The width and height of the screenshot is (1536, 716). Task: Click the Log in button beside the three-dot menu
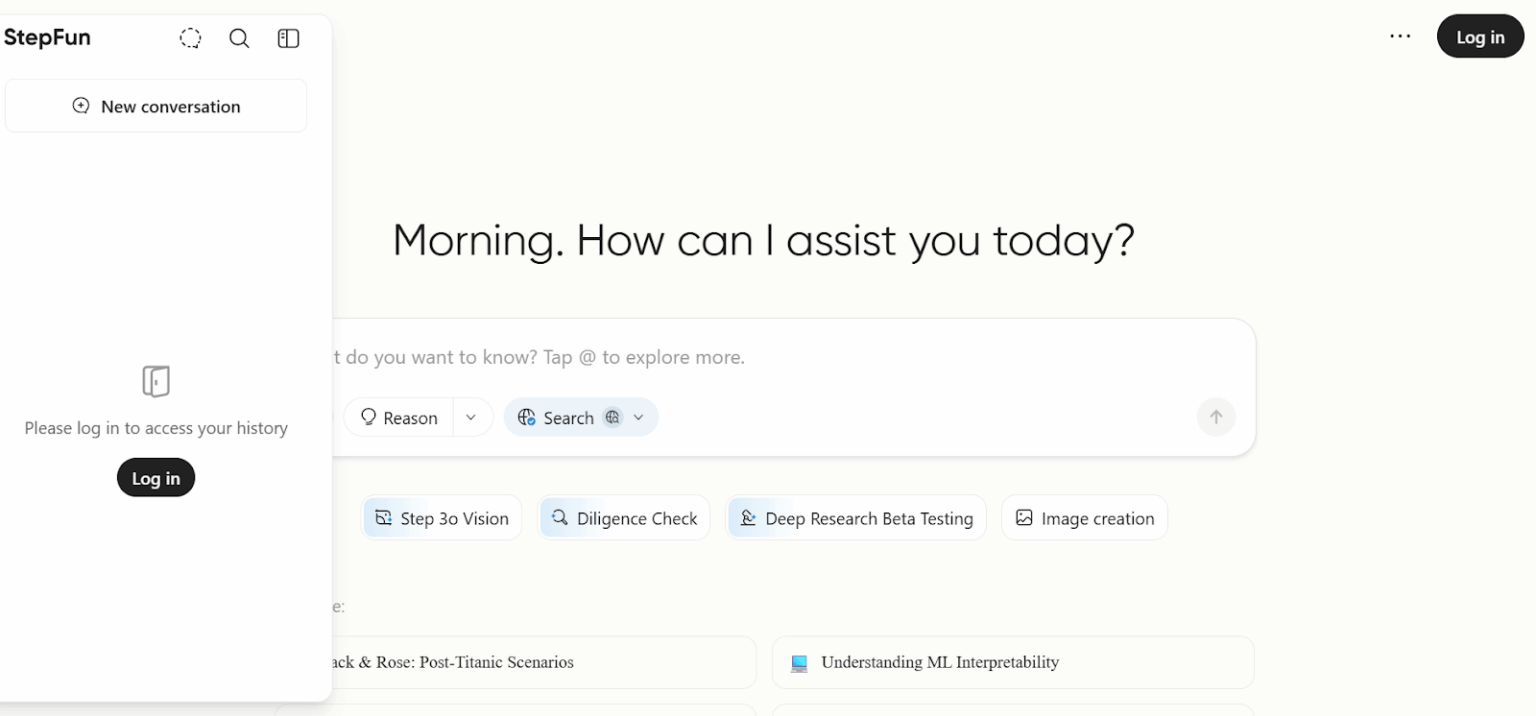click(x=1480, y=37)
